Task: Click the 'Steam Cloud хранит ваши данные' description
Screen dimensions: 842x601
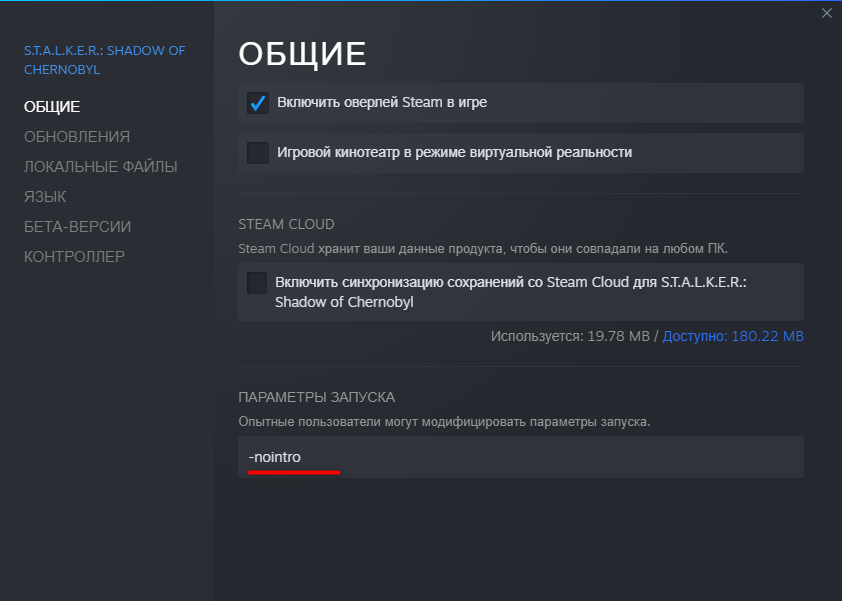Action: coord(483,249)
